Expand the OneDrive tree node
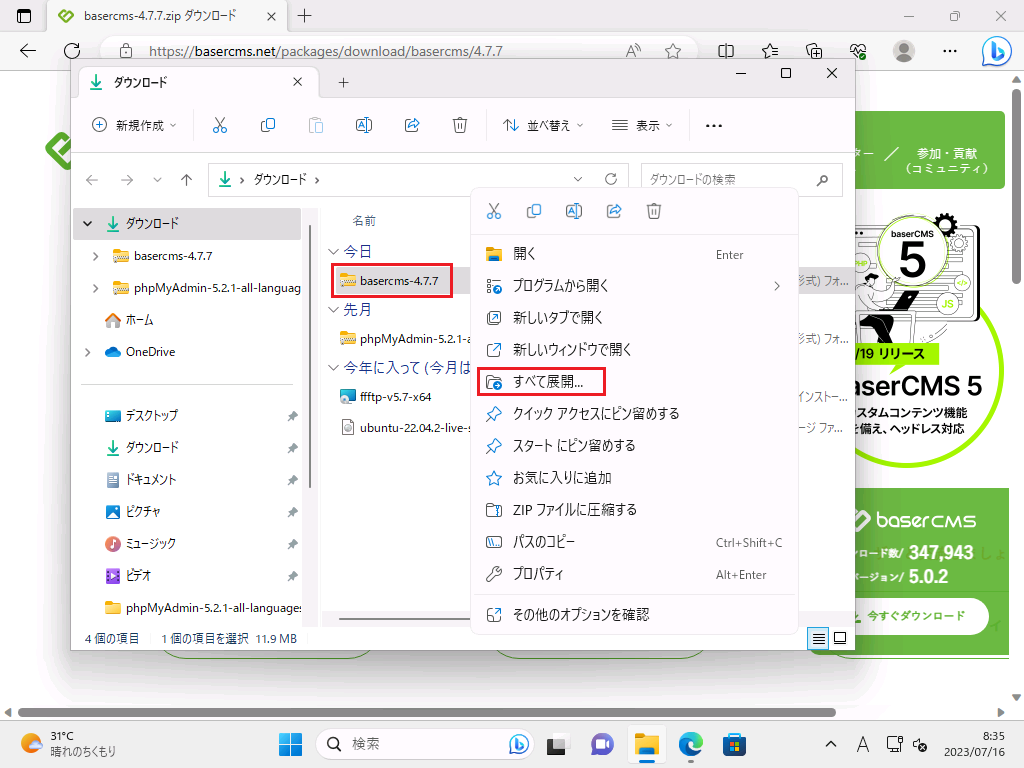The width and height of the screenshot is (1024, 768). pos(88,352)
